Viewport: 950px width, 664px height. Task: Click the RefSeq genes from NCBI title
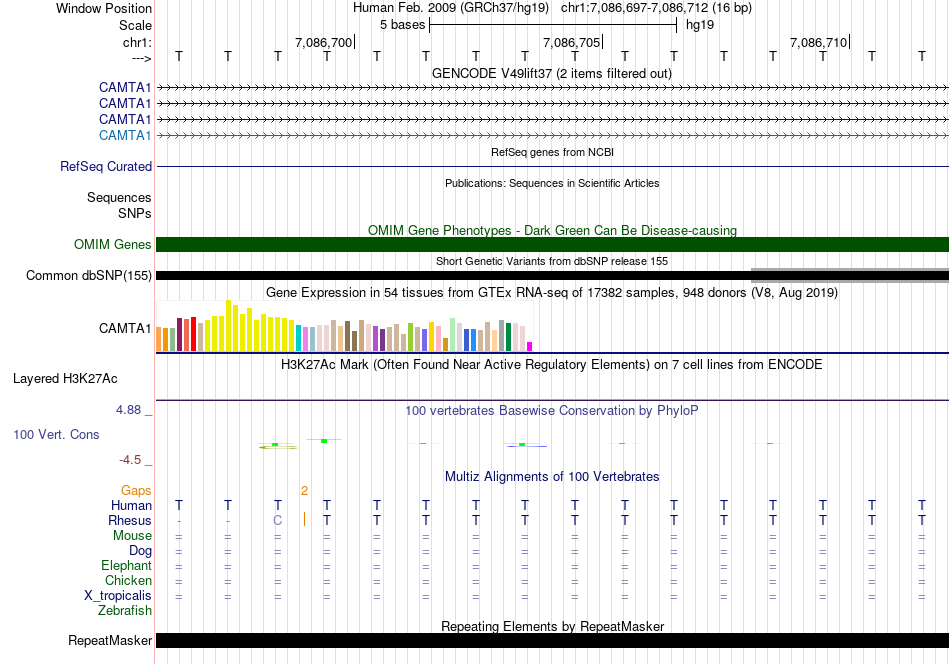pos(552,152)
